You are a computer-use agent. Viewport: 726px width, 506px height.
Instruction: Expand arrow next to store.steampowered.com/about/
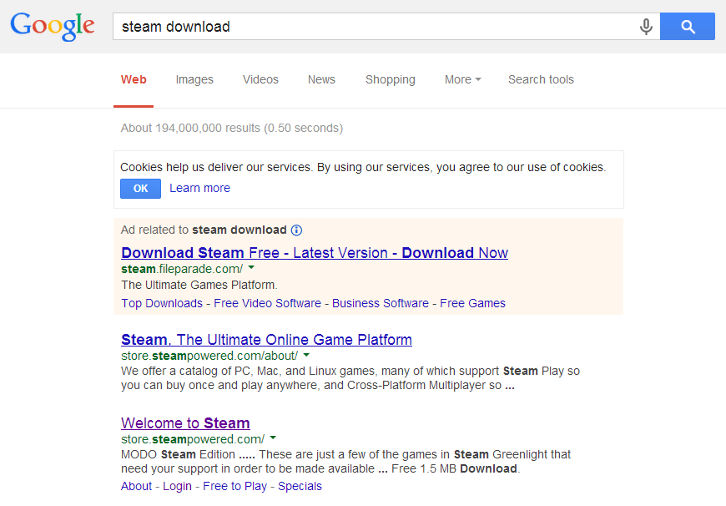pyautogui.click(x=306, y=355)
